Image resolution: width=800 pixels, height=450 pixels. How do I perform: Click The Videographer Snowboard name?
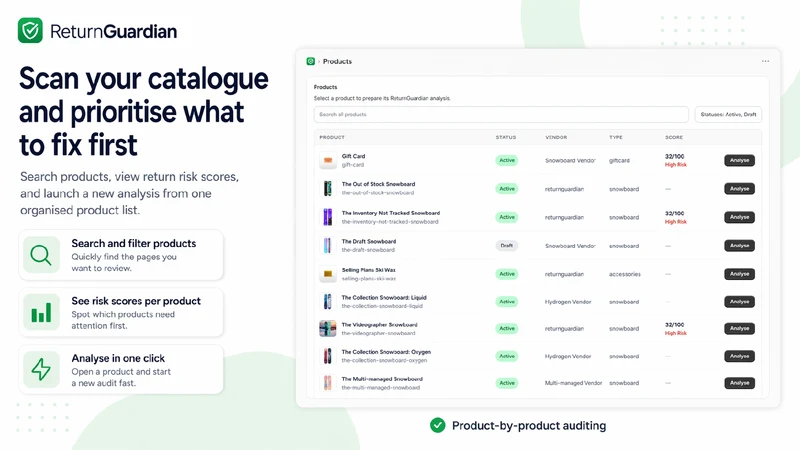click(379, 324)
